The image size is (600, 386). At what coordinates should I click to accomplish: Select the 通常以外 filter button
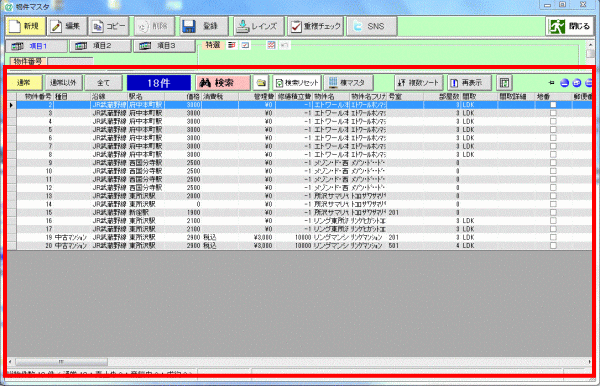coord(63,83)
